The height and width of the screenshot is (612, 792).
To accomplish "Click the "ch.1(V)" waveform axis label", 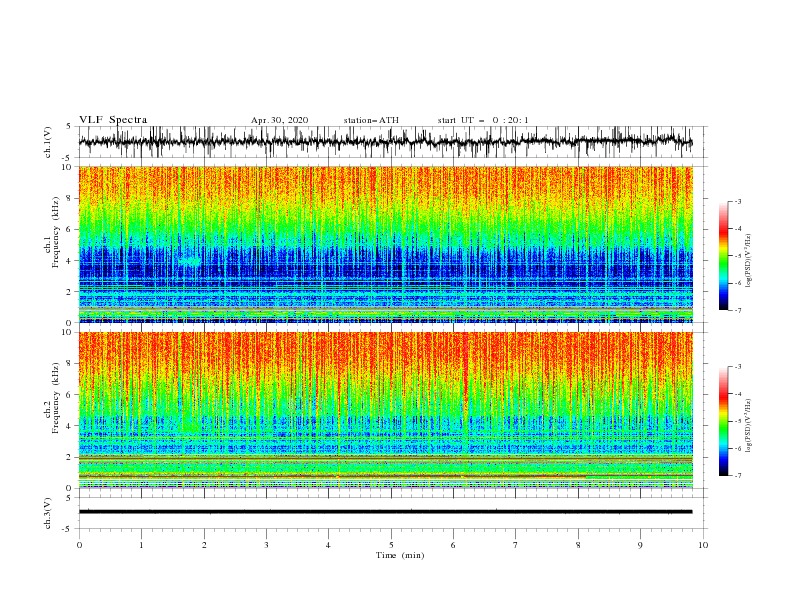I will [x=48, y=142].
